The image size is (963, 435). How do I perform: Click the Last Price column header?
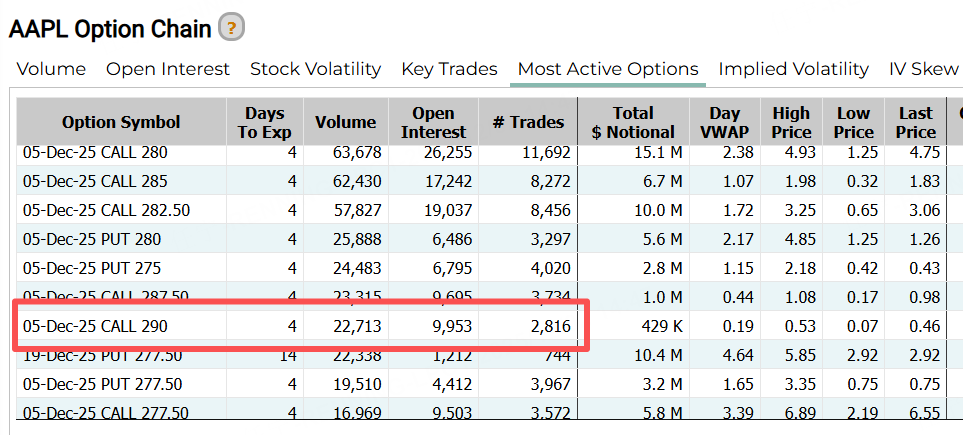pos(915,122)
